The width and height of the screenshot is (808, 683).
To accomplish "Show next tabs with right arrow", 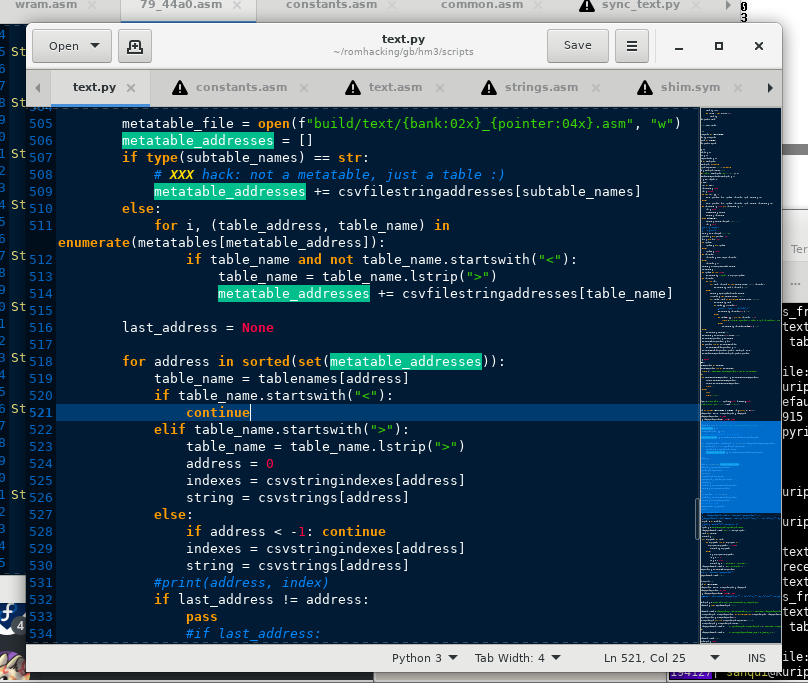I will [x=770, y=88].
